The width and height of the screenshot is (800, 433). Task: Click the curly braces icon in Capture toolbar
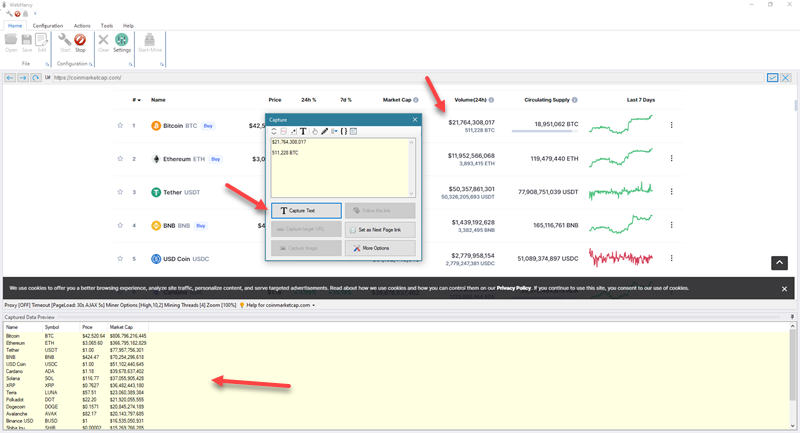[343, 131]
